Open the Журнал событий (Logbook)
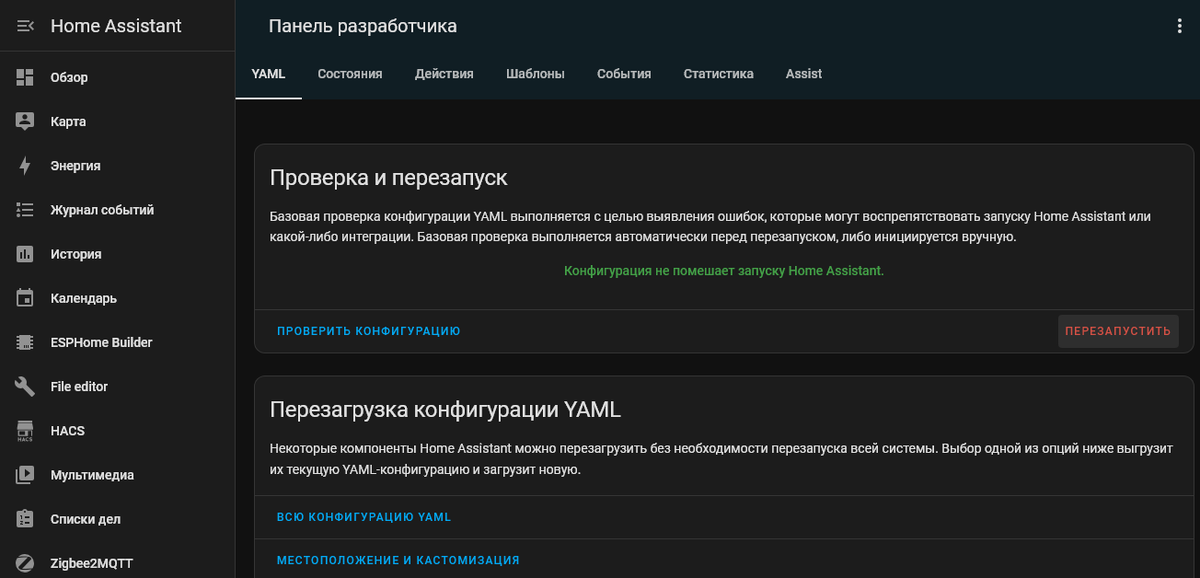 tap(101, 209)
